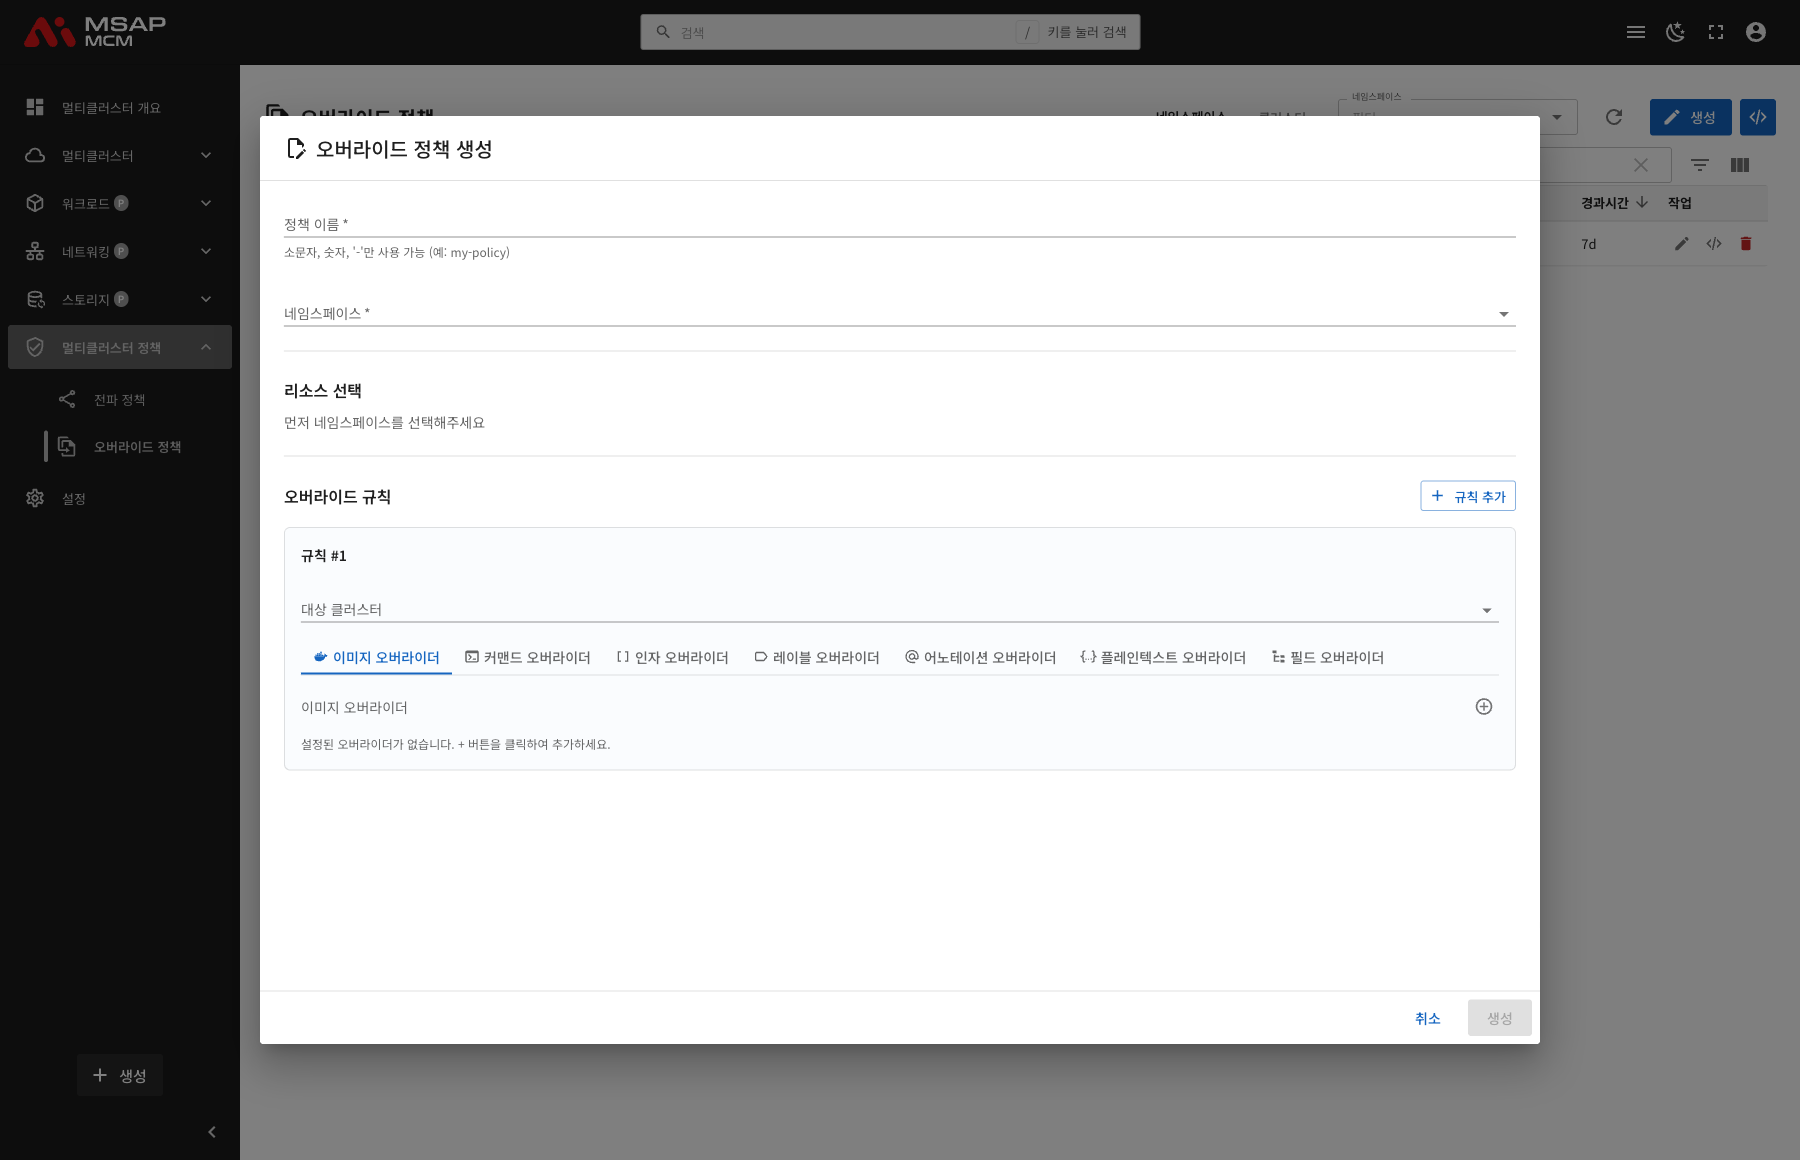Click the code icon in the 7d row
The height and width of the screenshot is (1160, 1800).
click(x=1714, y=244)
